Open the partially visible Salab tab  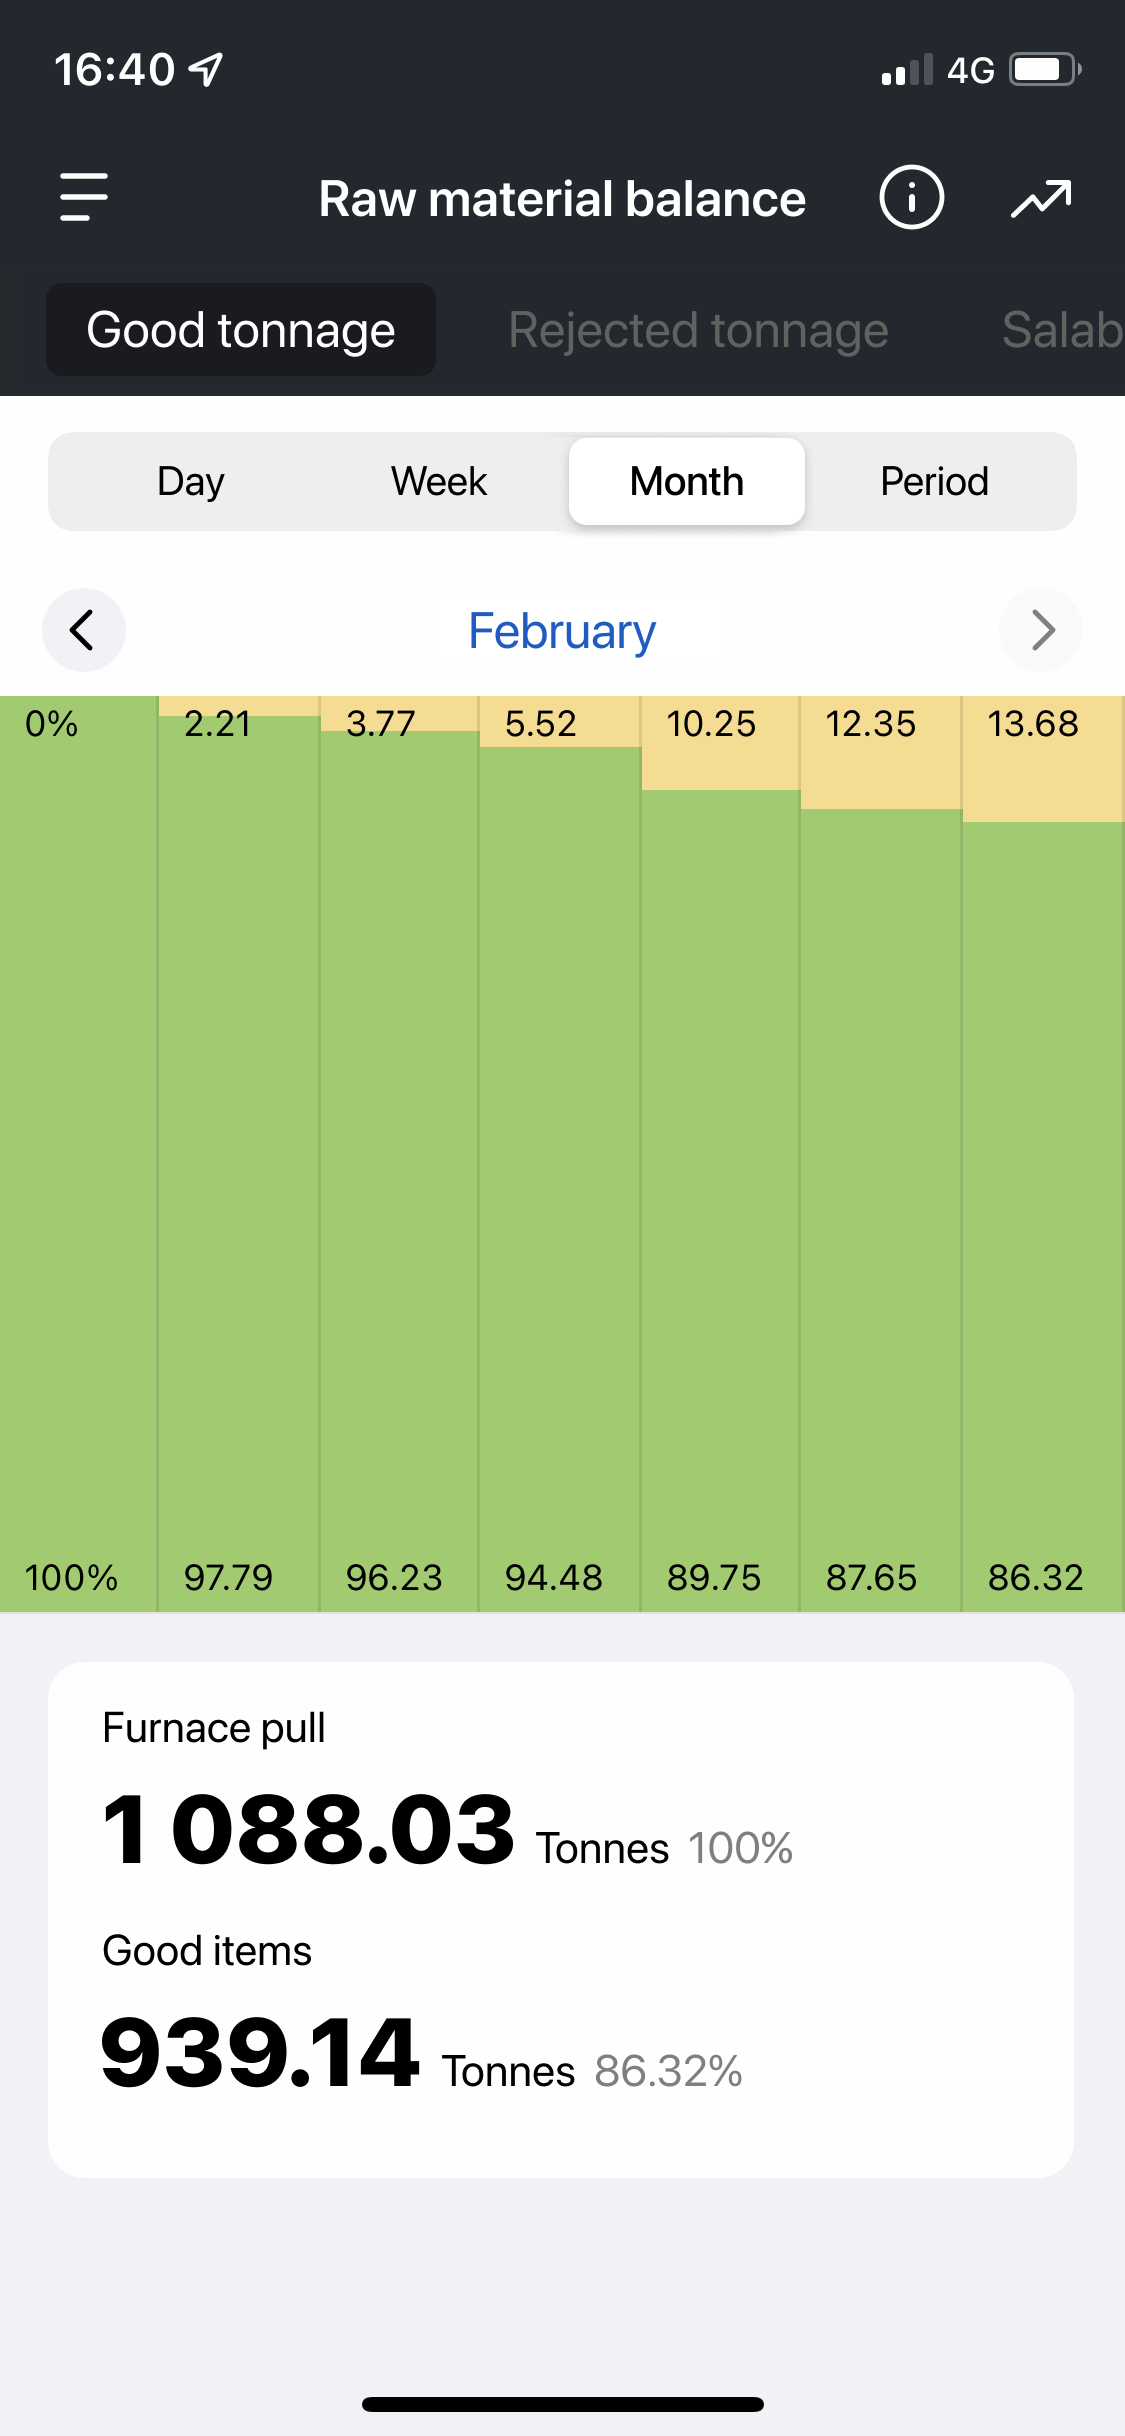(1062, 330)
